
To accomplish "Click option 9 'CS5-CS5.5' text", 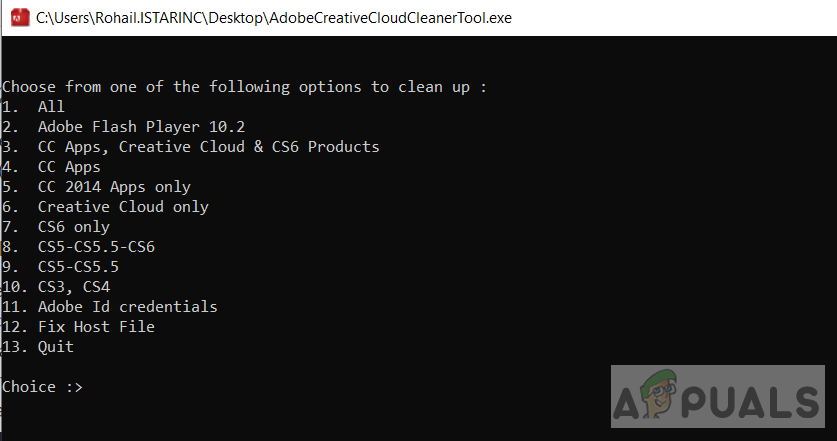I will tap(78, 266).
